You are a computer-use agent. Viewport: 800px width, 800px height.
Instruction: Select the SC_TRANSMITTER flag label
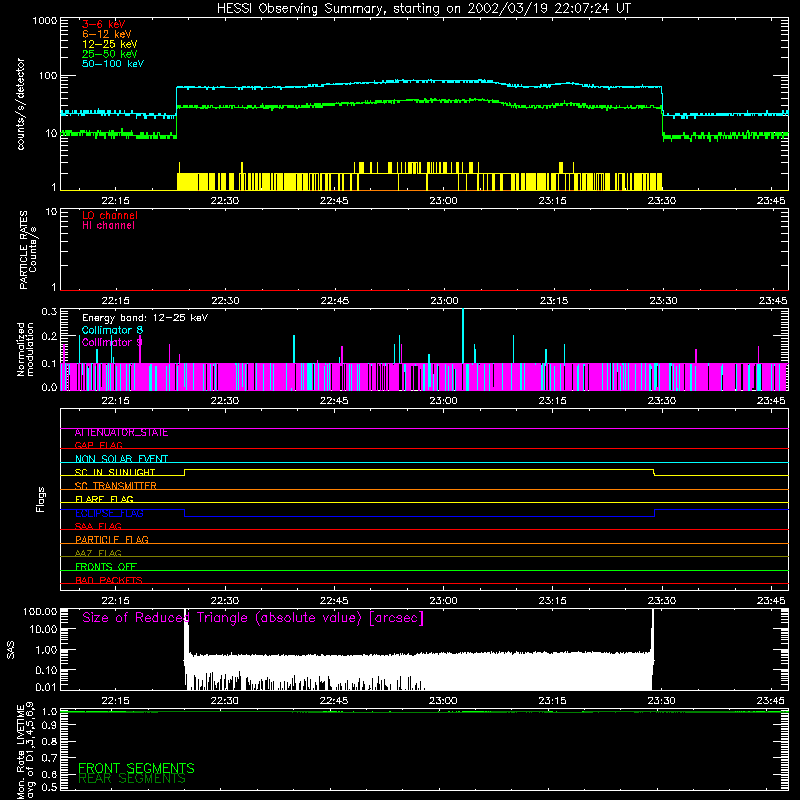point(116,486)
